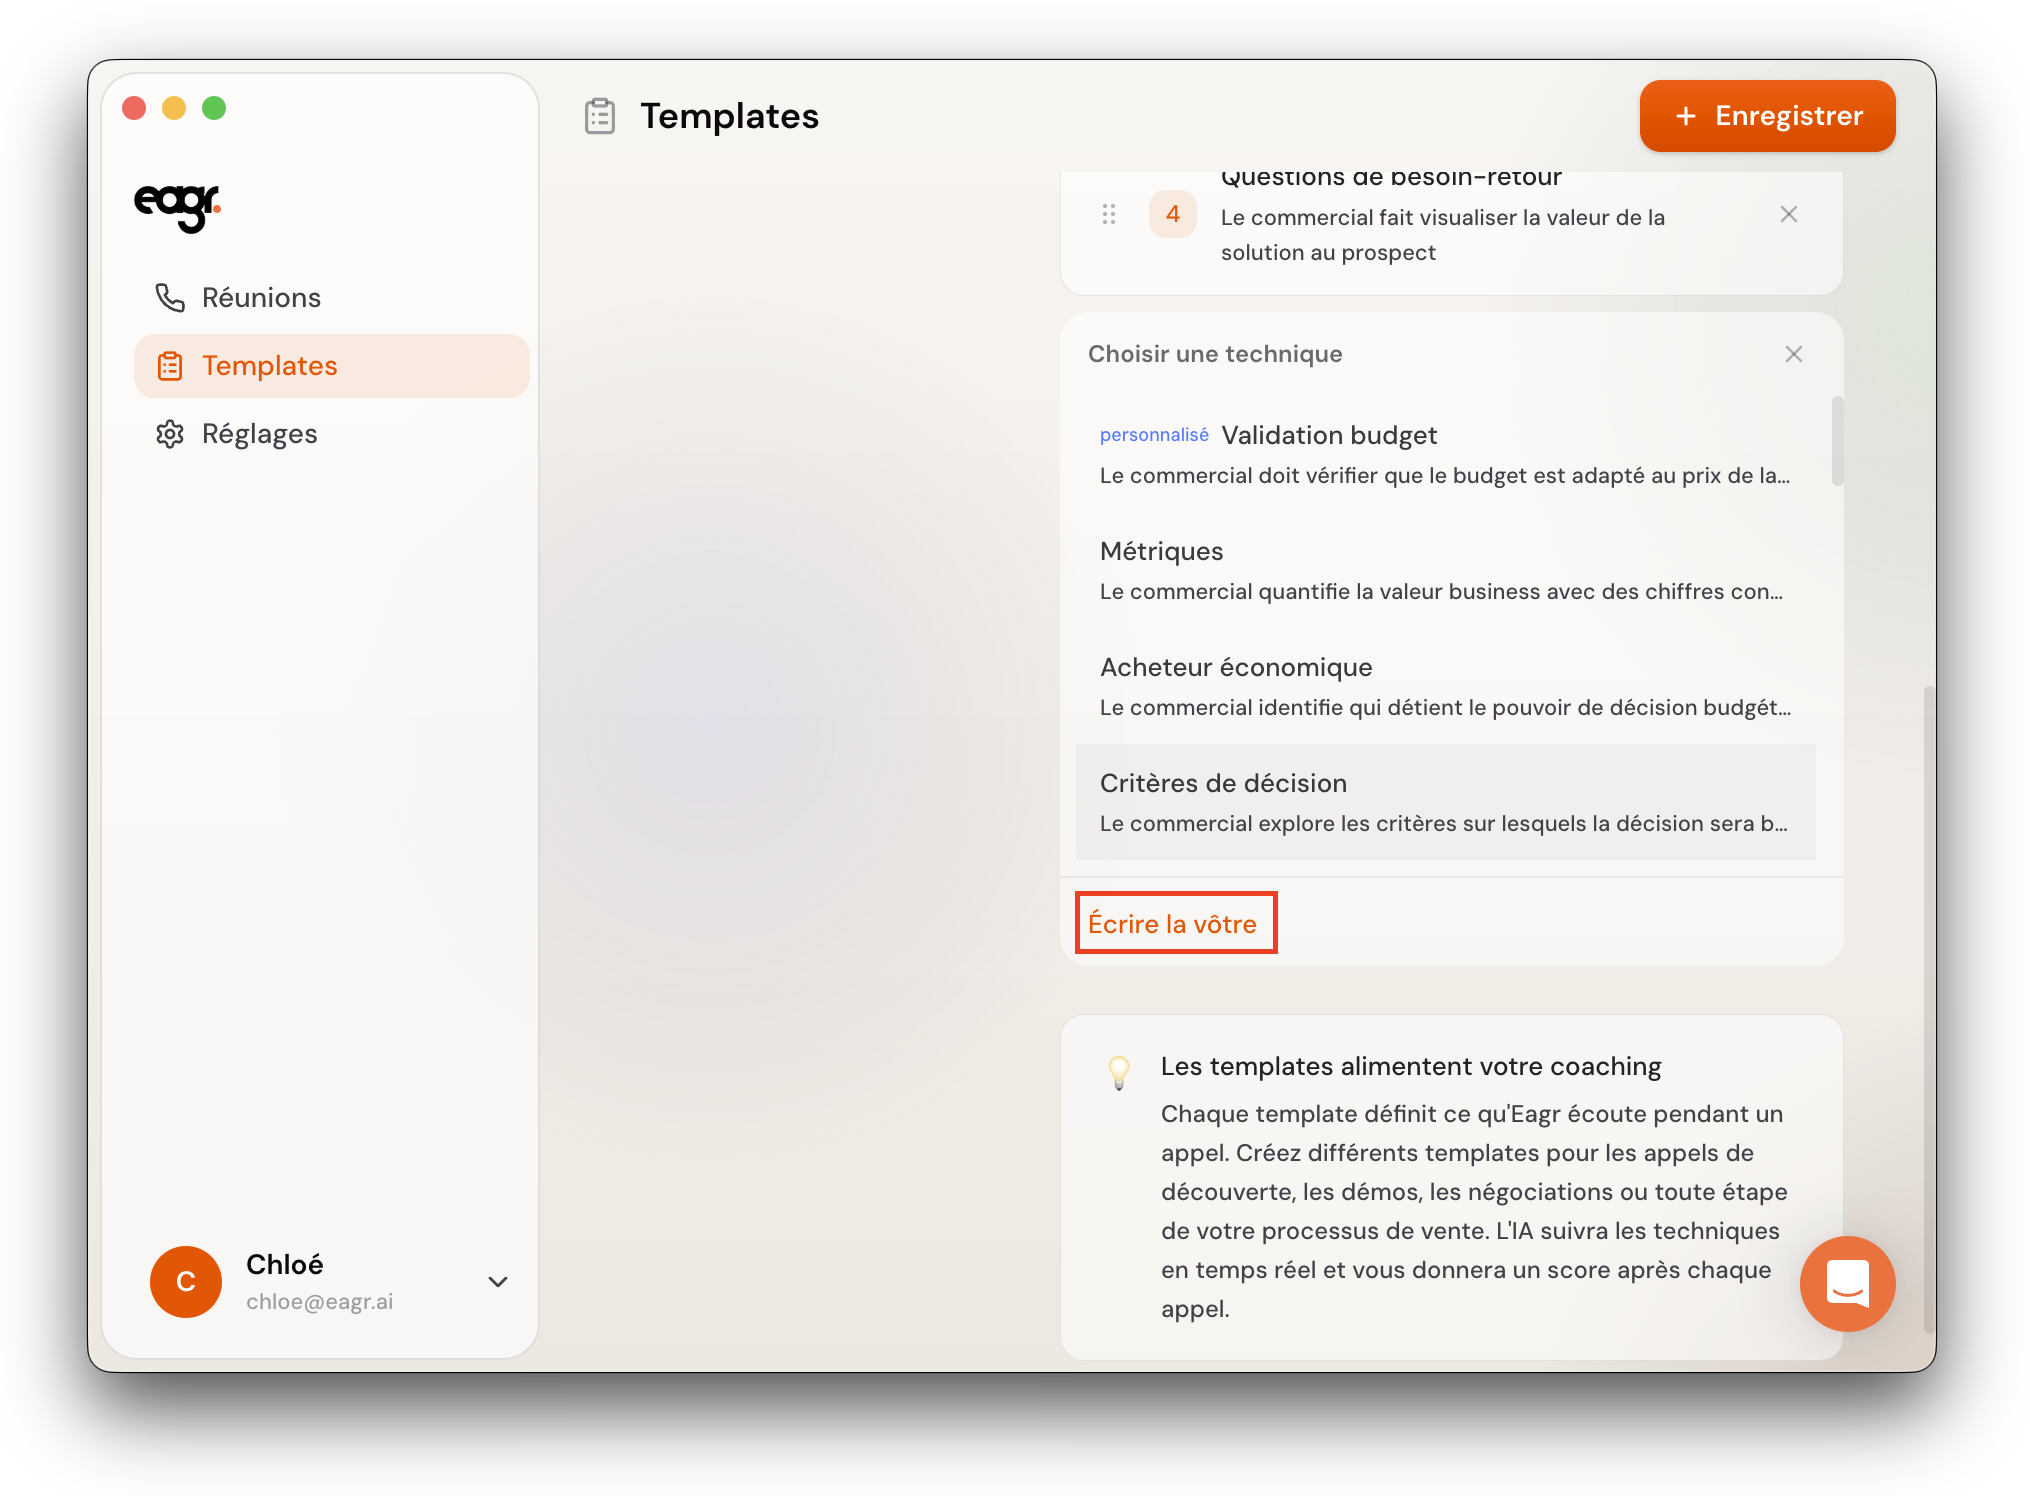Open the Réunions phone icon
This screenshot has height=1496, width=2030.
pyautogui.click(x=170, y=297)
